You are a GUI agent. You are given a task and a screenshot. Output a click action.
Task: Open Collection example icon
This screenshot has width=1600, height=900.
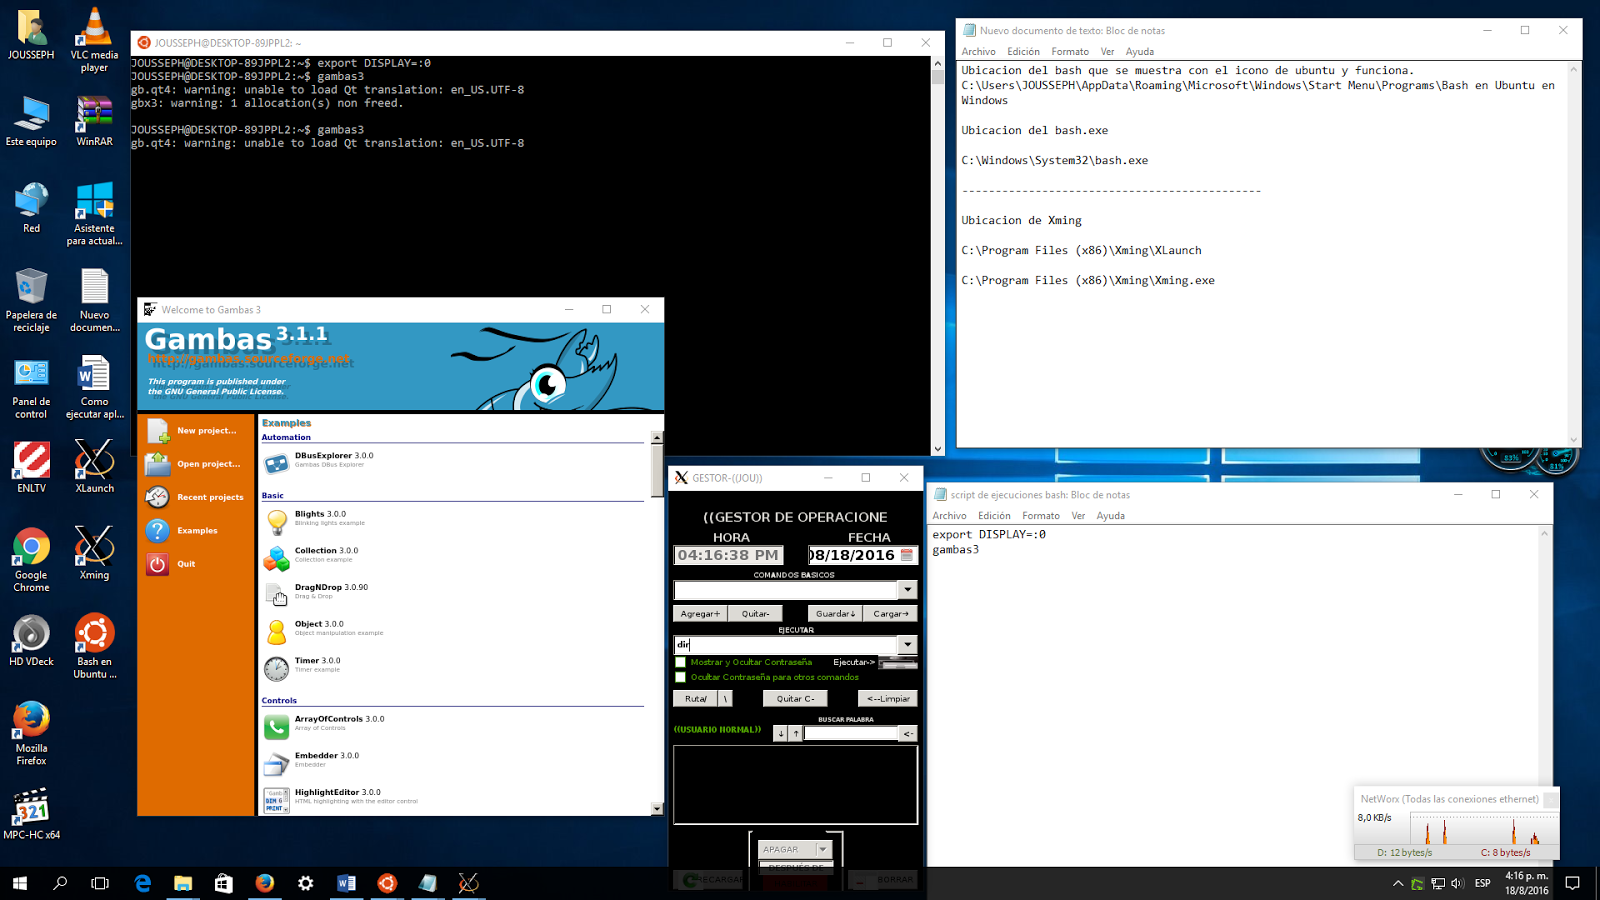click(x=277, y=559)
